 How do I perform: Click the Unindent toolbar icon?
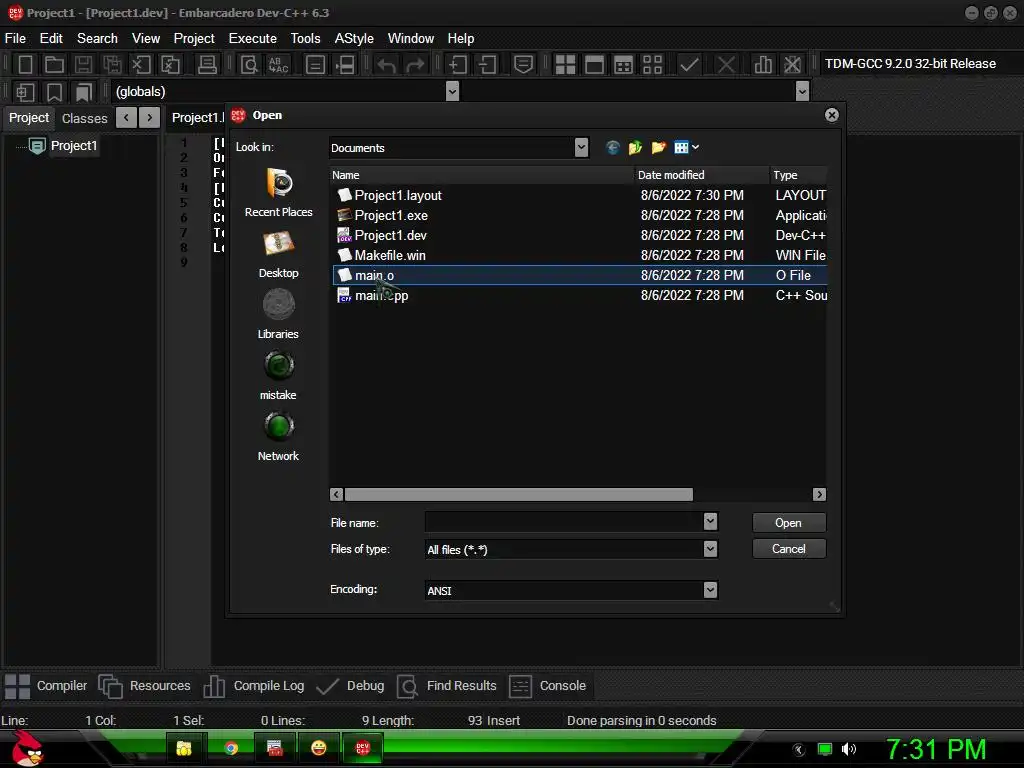[x=487, y=64]
